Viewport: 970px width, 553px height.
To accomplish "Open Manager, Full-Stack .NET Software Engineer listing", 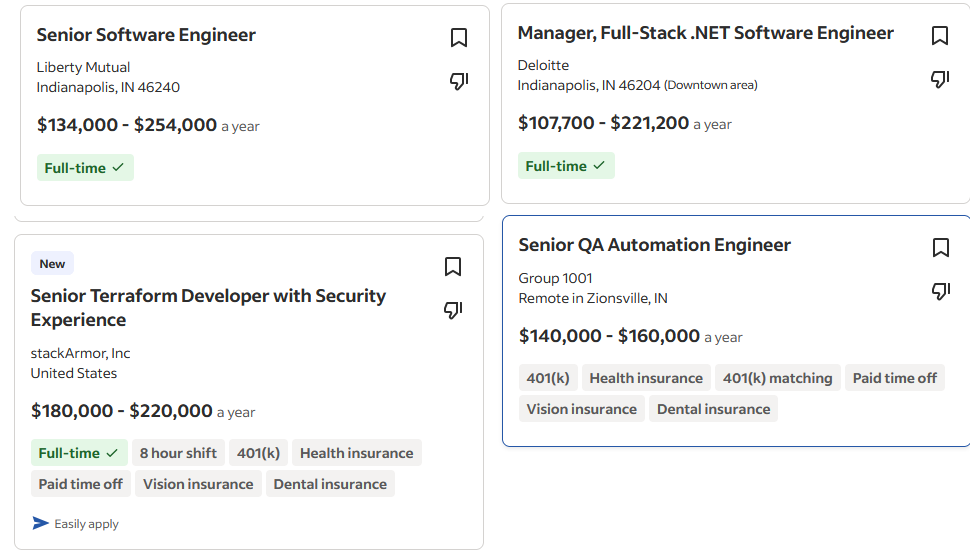I will 705,33.
